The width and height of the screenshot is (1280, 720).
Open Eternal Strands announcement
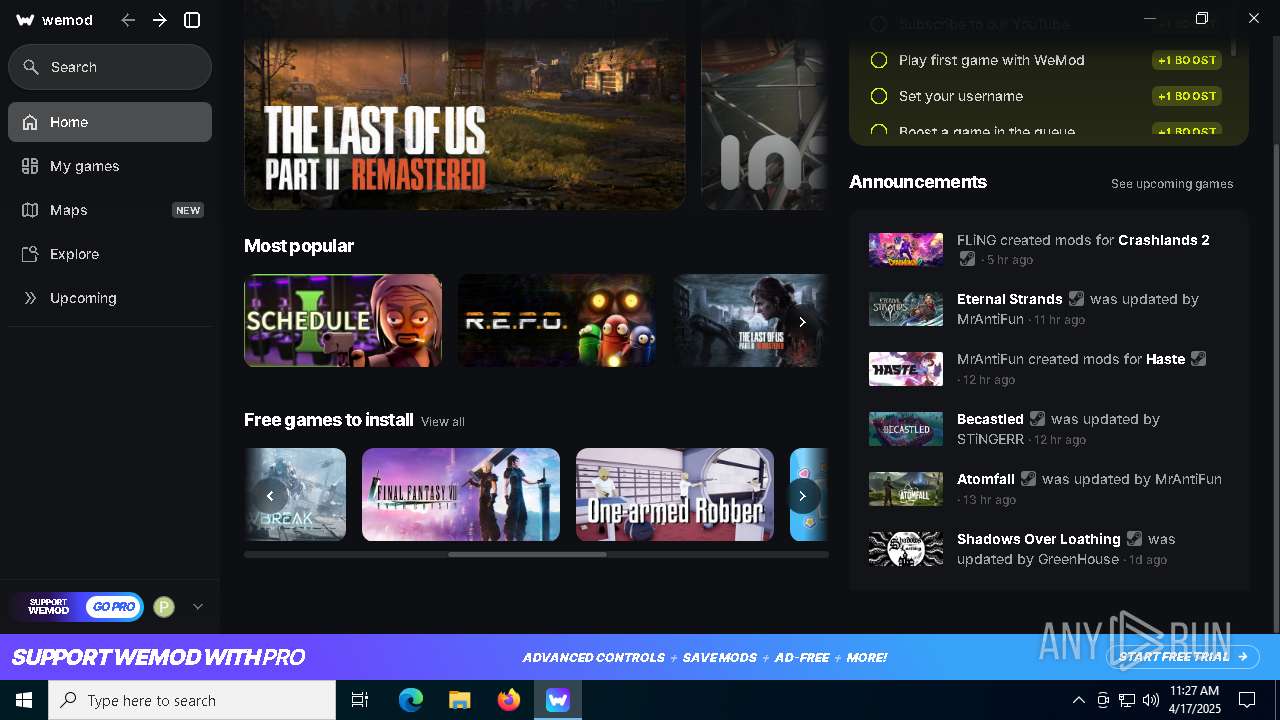1049,309
